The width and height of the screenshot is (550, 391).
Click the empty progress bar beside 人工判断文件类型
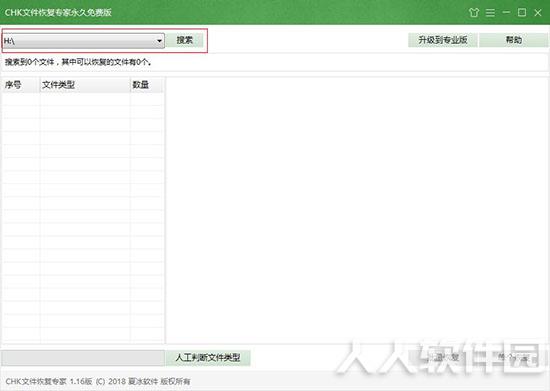point(83,358)
